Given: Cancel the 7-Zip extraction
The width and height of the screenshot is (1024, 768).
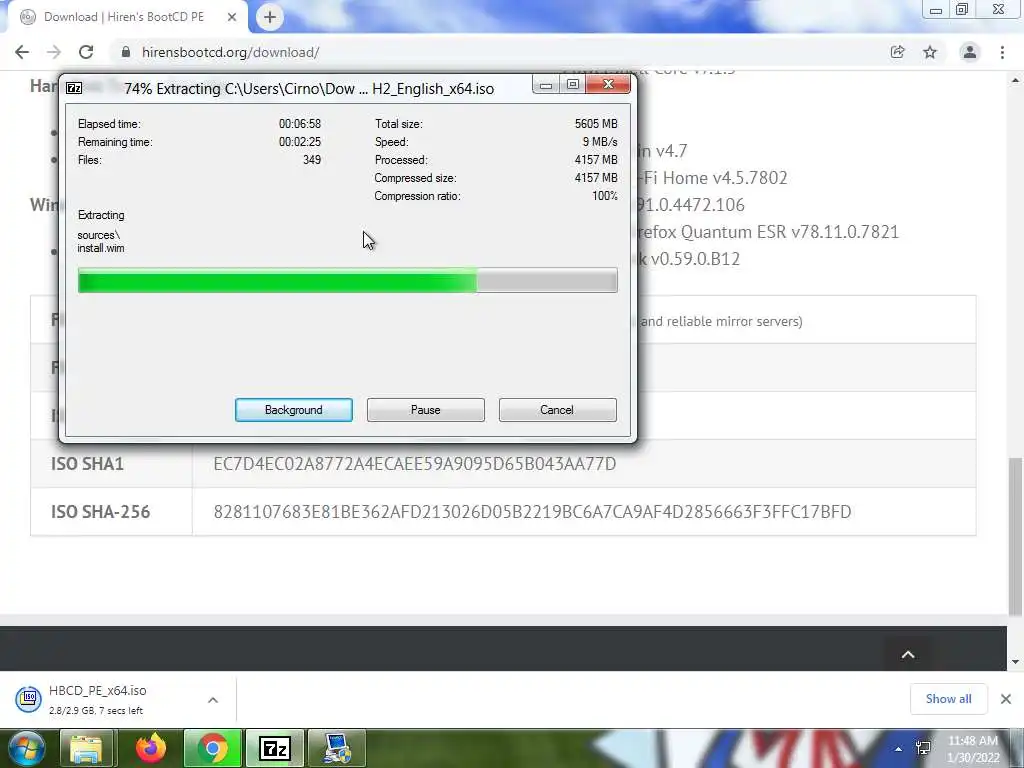Looking at the screenshot, I should [557, 410].
